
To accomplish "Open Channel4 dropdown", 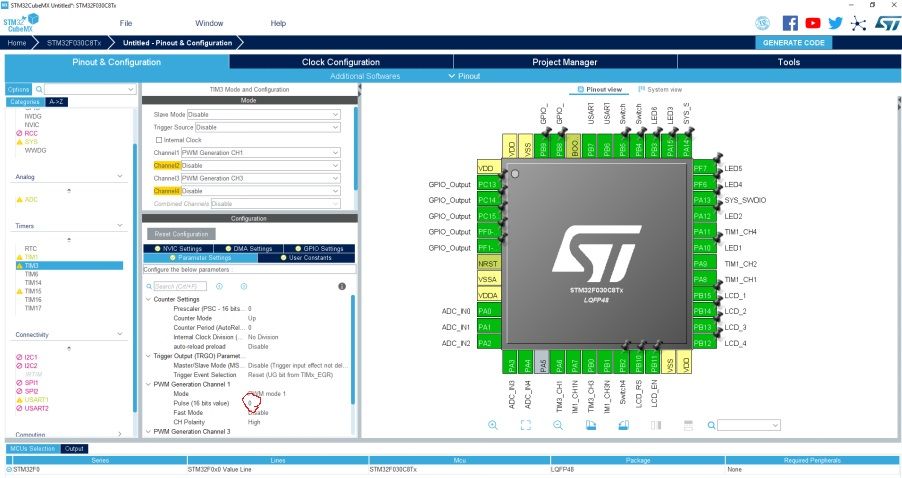I will 261,191.
